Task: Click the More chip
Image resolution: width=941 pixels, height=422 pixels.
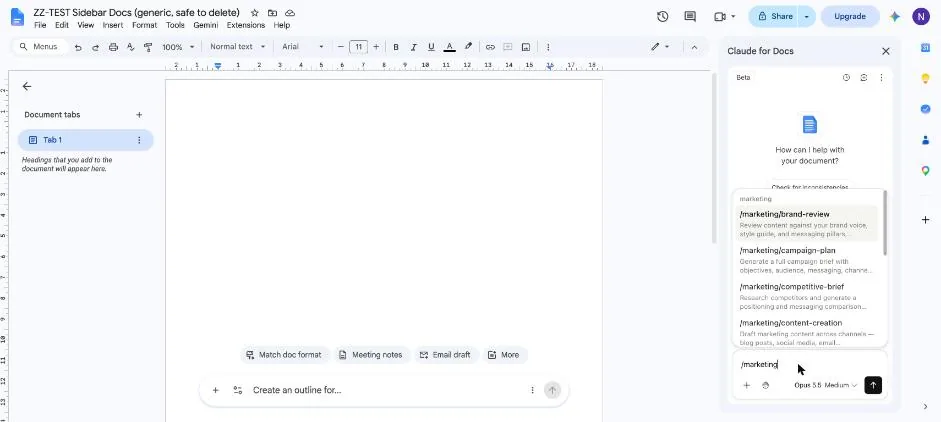Action: pos(505,355)
